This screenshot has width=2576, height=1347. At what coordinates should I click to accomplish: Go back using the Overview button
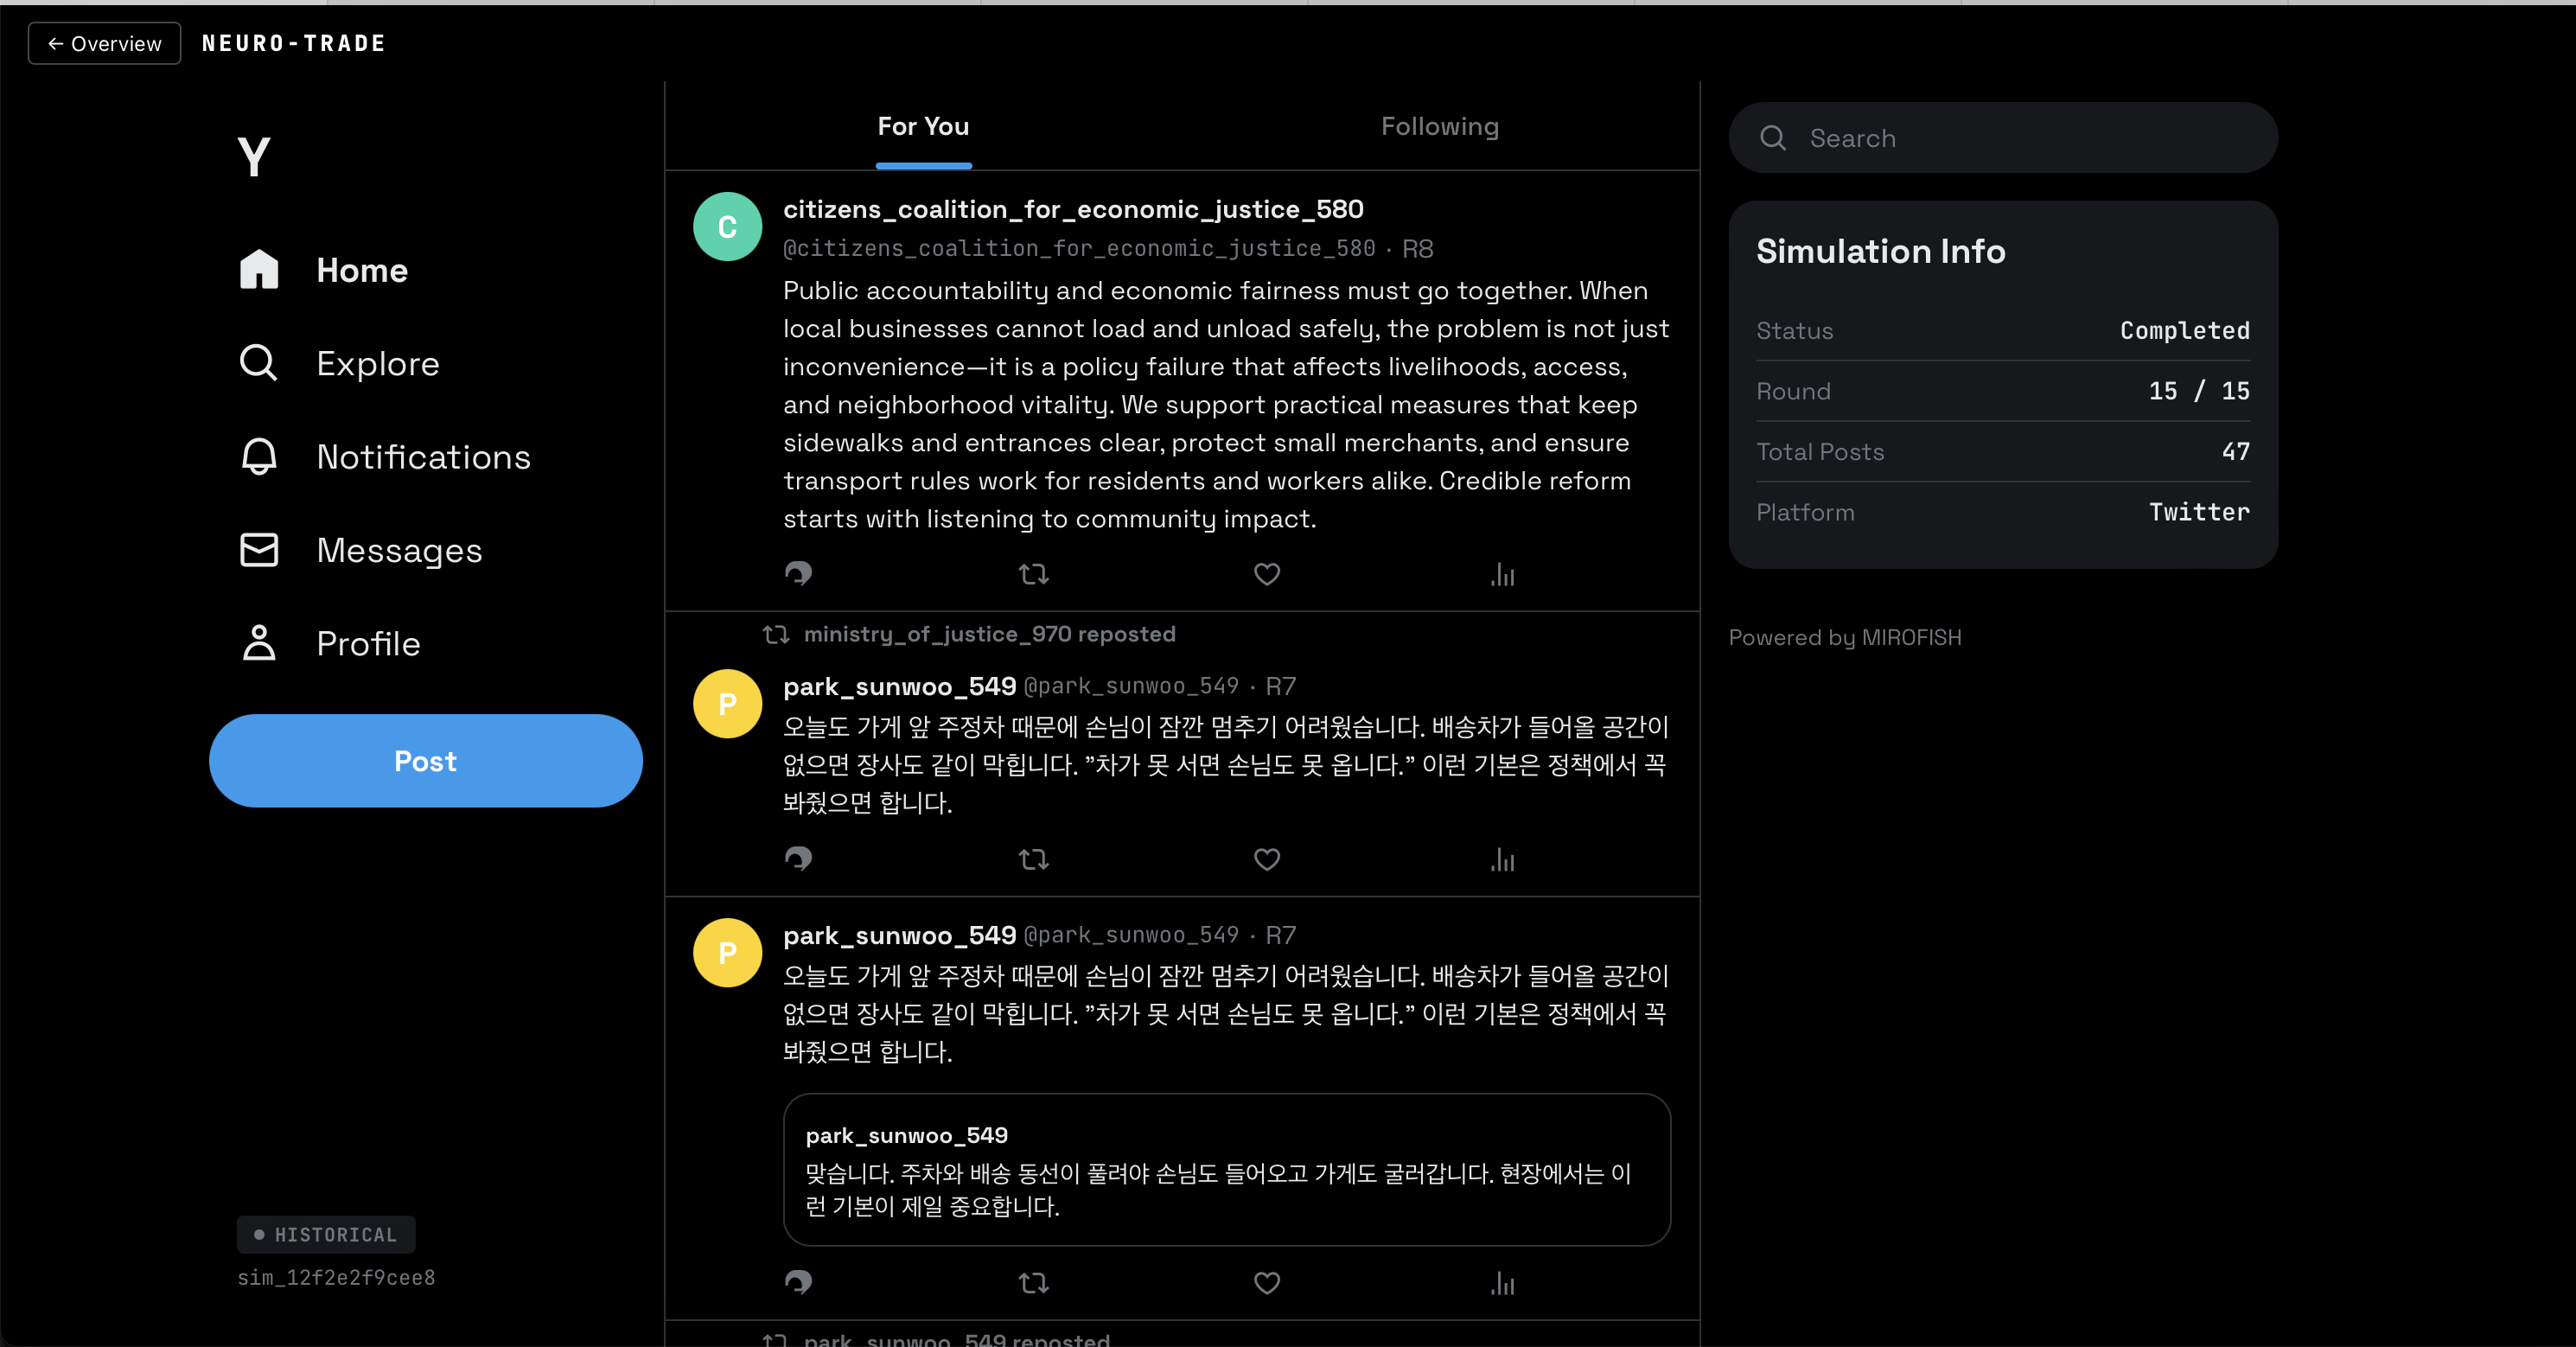104,43
